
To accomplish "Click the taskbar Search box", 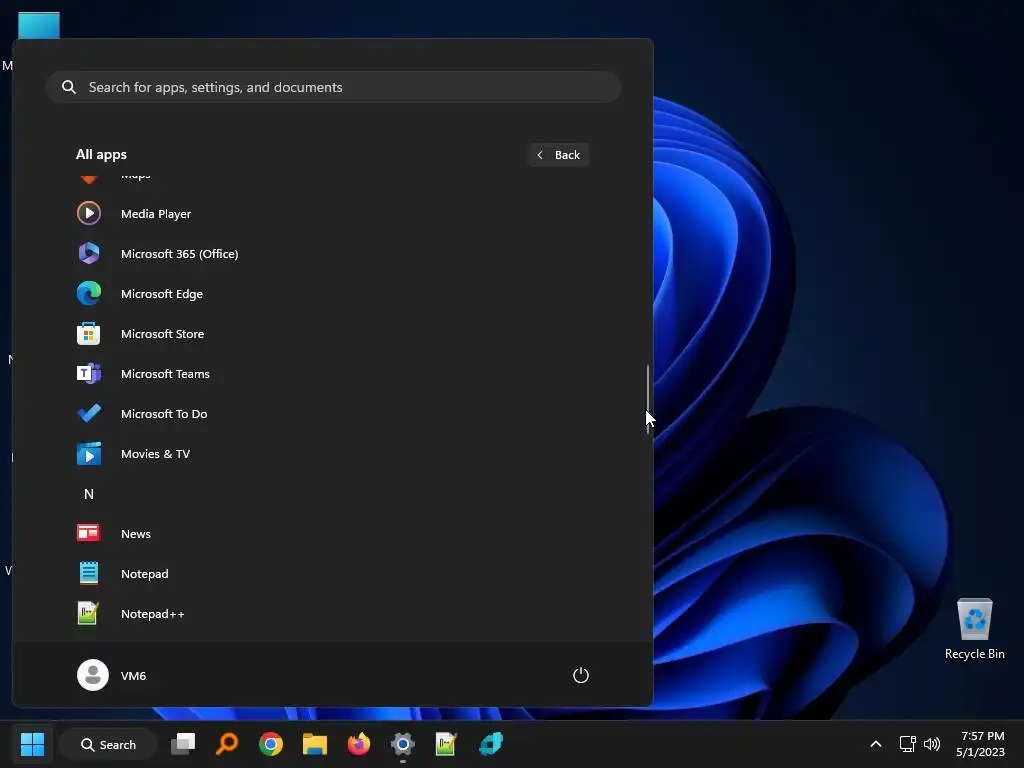I will pyautogui.click(x=108, y=744).
